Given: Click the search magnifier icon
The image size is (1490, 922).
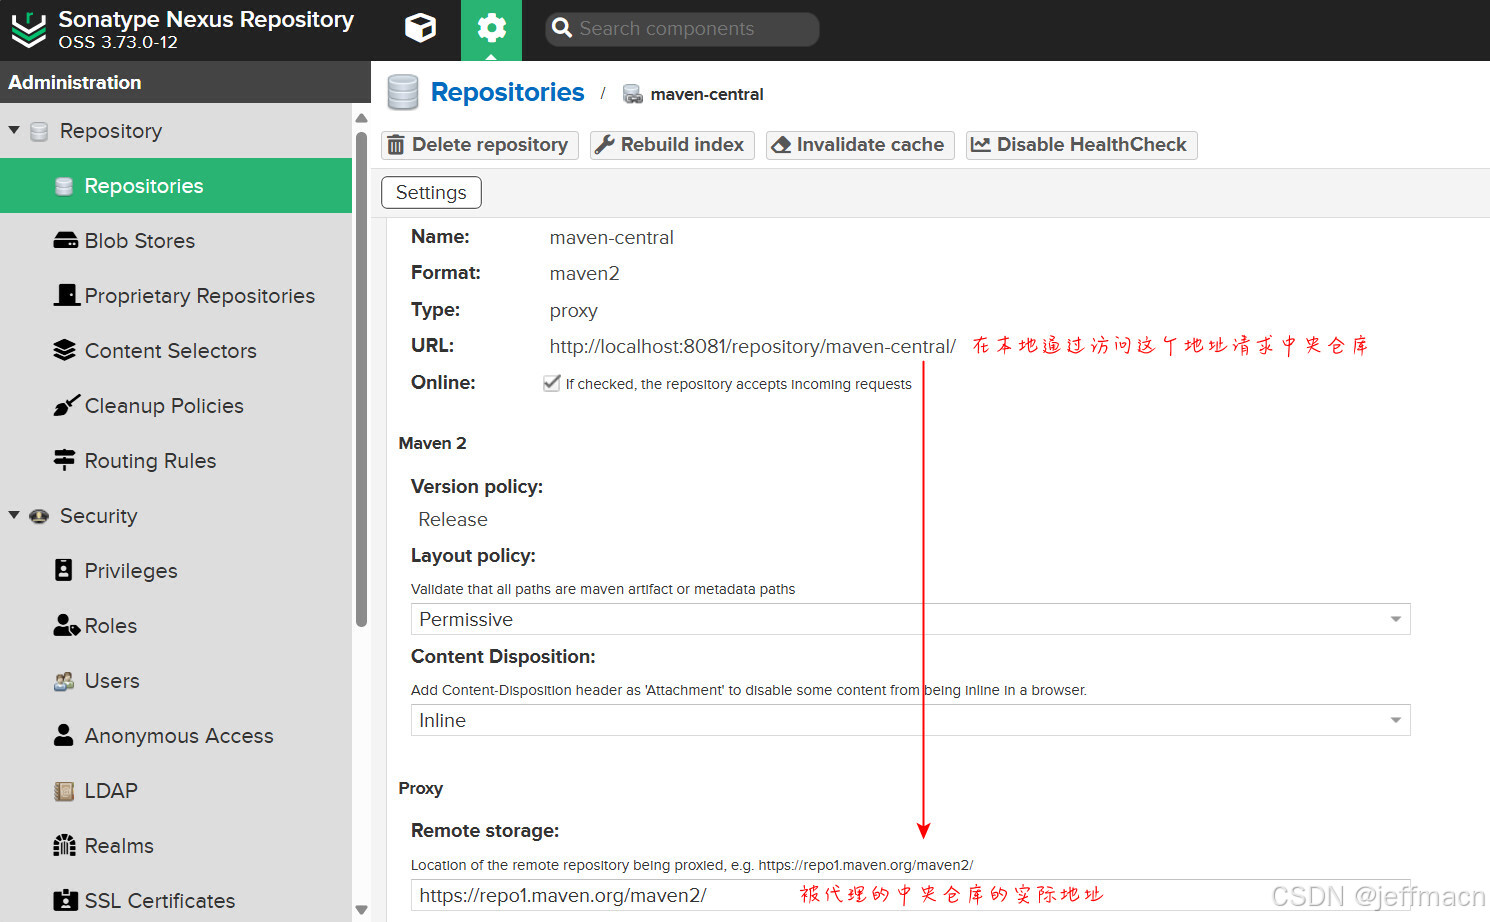Looking at the screenshot, I should [562, 28].
